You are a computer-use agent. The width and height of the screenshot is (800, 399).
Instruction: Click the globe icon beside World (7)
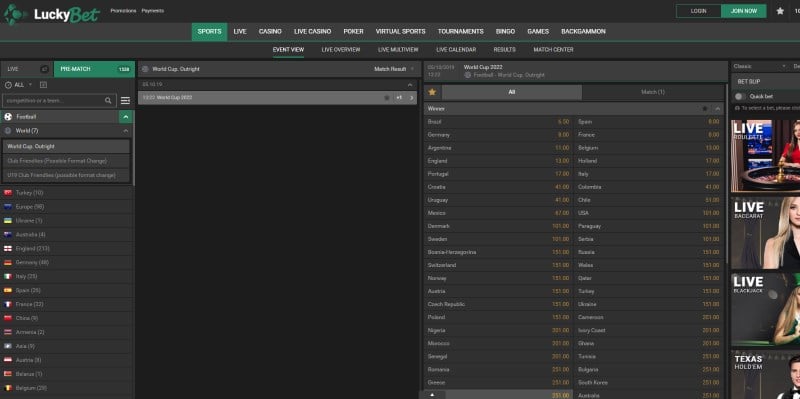[x=8, y=131]
